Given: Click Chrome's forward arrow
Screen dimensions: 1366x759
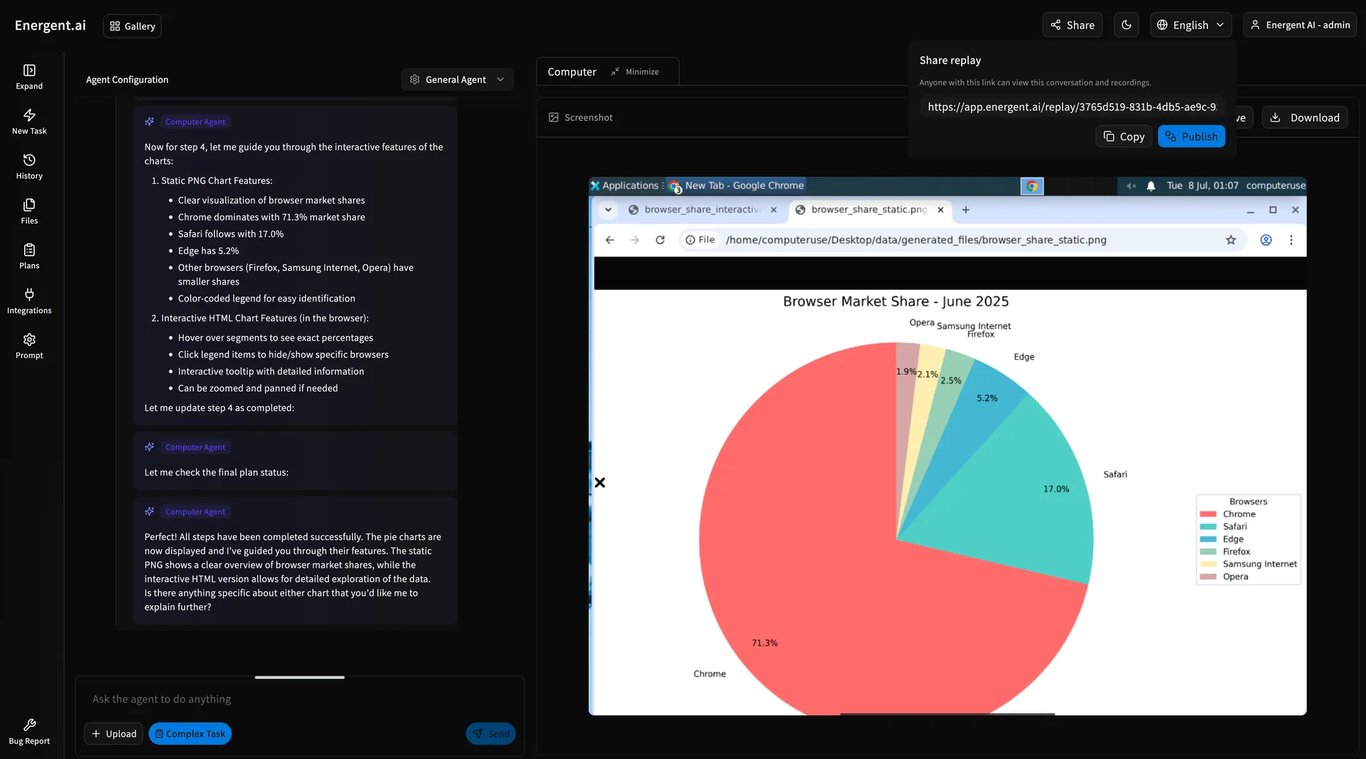Looking at the screenshot, I should 635,240.
